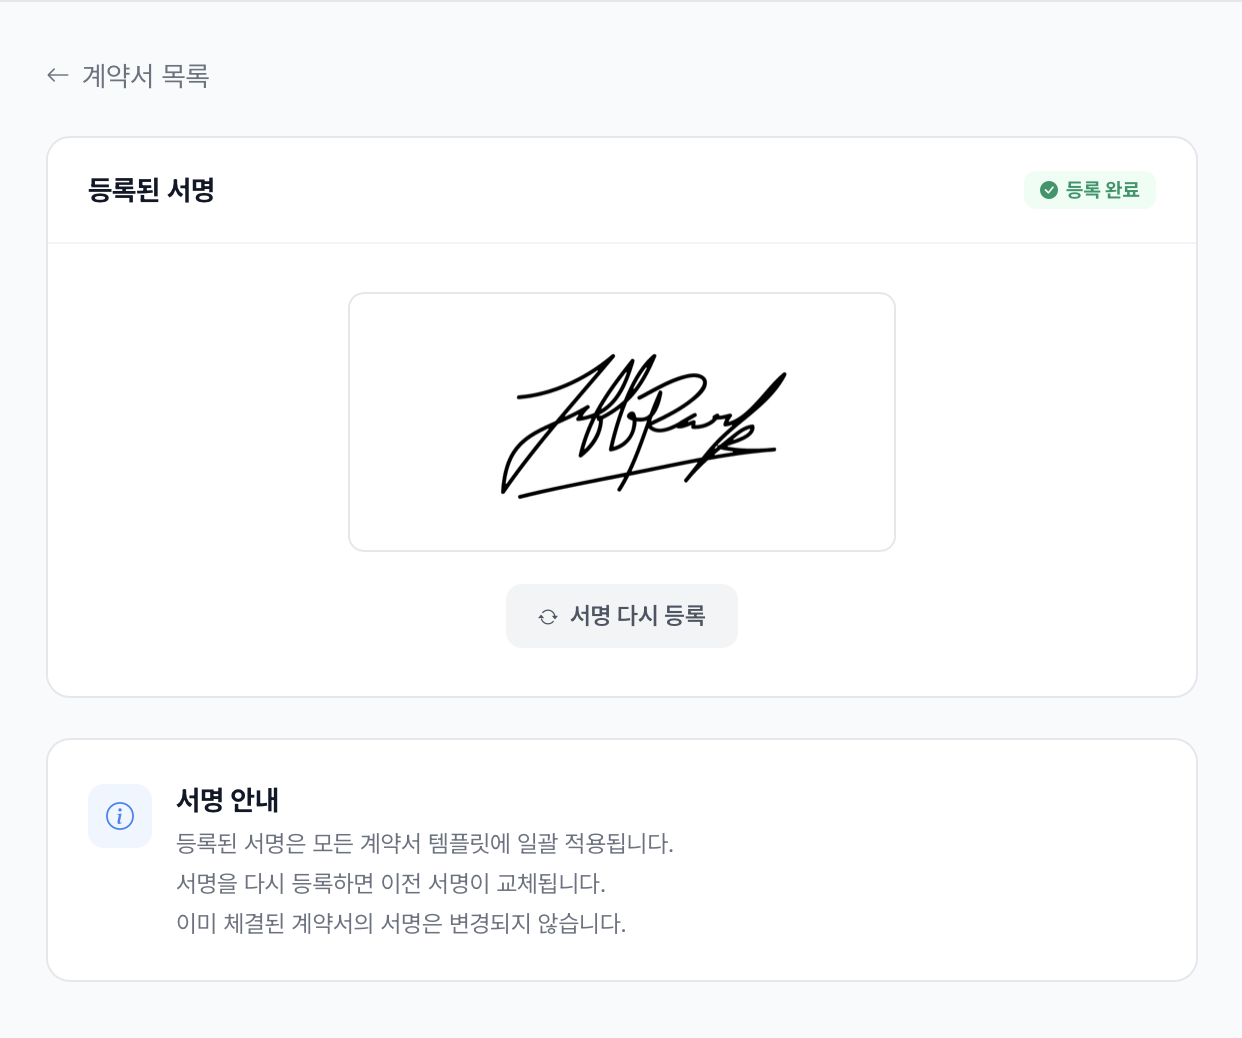The width and height of the screenshot is (1242, 1038).
Task: Select the 등록된 서명 card header
Action: coord(151,189)
